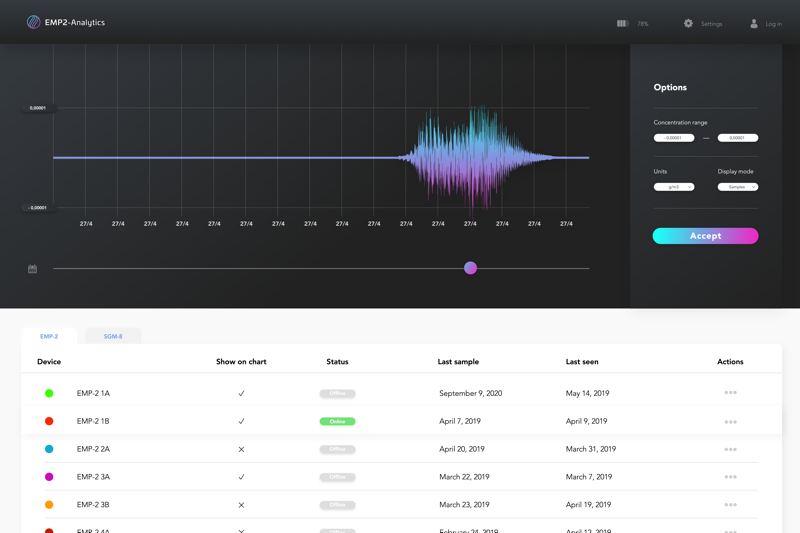Click the Last seen column header
The height and width of the screenshot is (533, 800).
click(582, 362)
